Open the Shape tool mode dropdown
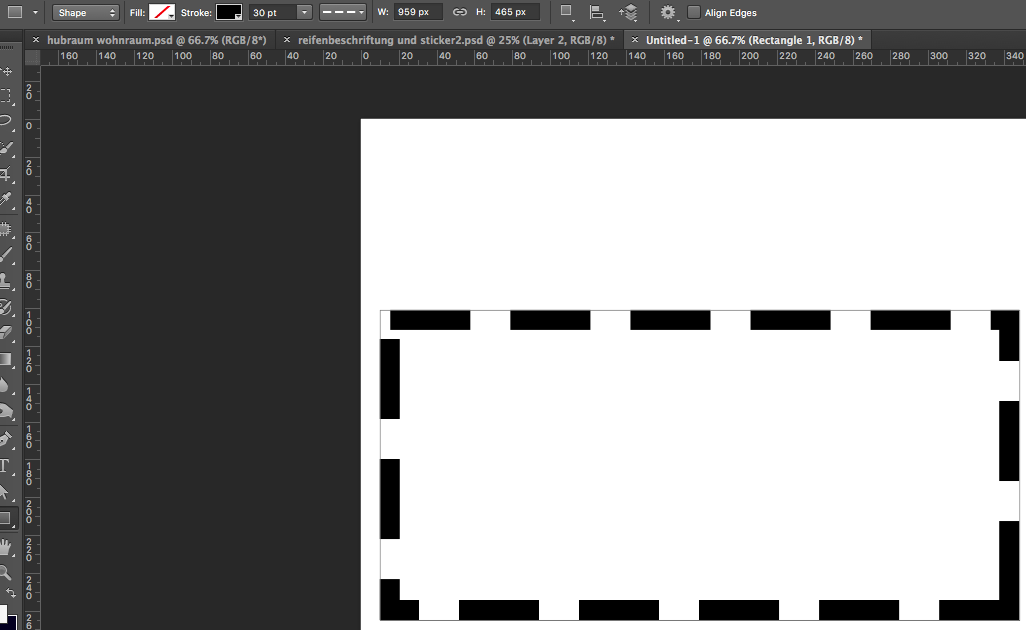The image size is (1026, 630). click(x=85, y=12)
